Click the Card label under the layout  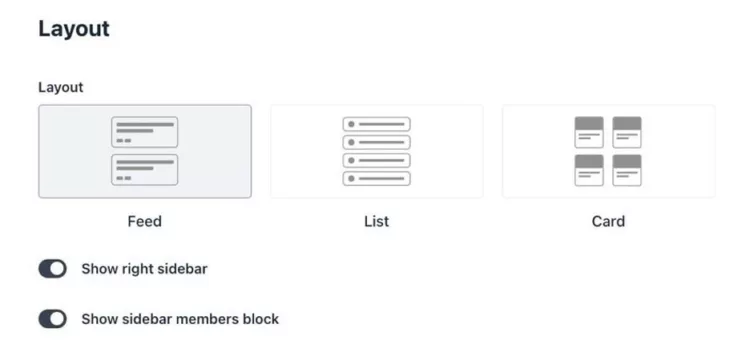click(x=608, y=221)
